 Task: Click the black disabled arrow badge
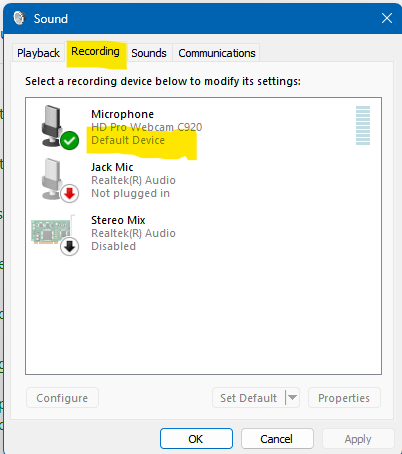pos(69,247)
